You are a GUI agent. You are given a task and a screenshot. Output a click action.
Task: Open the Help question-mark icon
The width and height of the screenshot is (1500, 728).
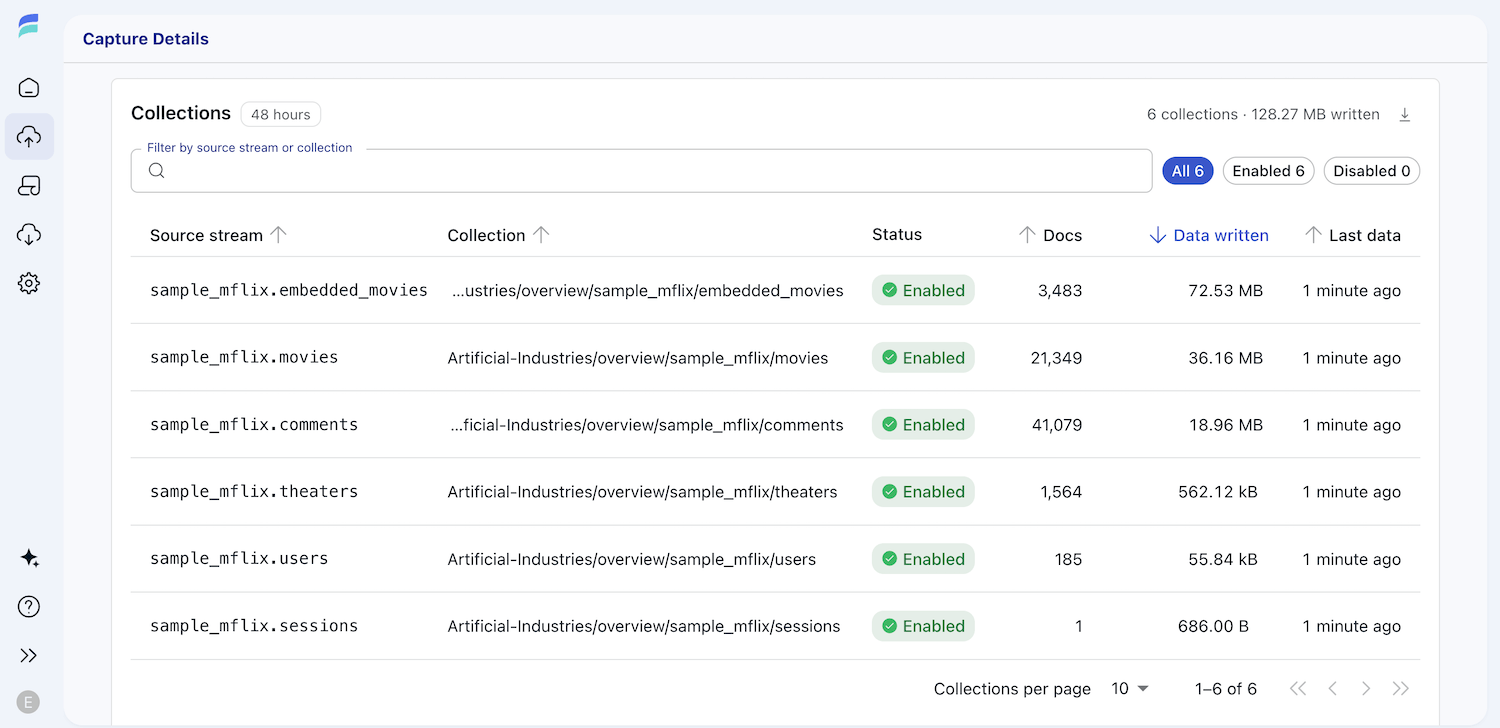click(29, 607)
